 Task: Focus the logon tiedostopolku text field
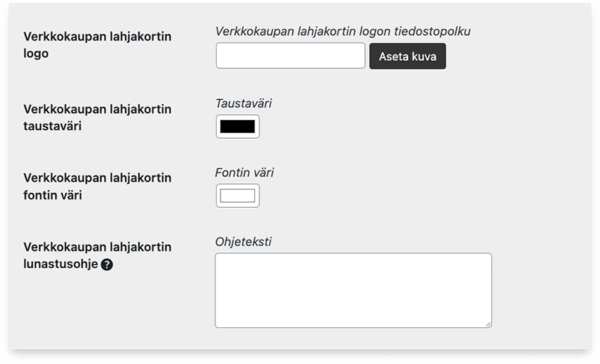[x=290, y=56]
